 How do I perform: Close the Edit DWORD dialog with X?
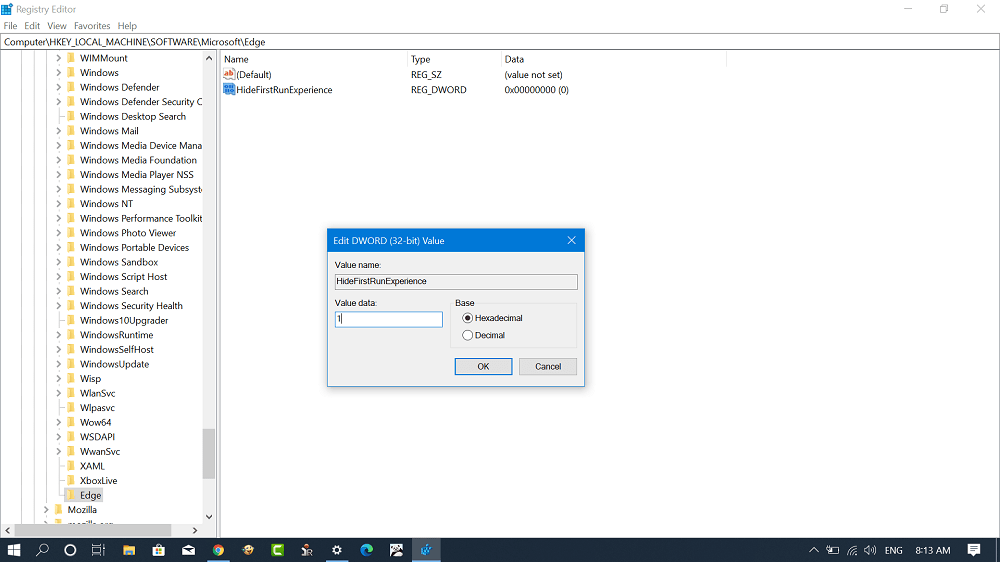tap(571, 240)
